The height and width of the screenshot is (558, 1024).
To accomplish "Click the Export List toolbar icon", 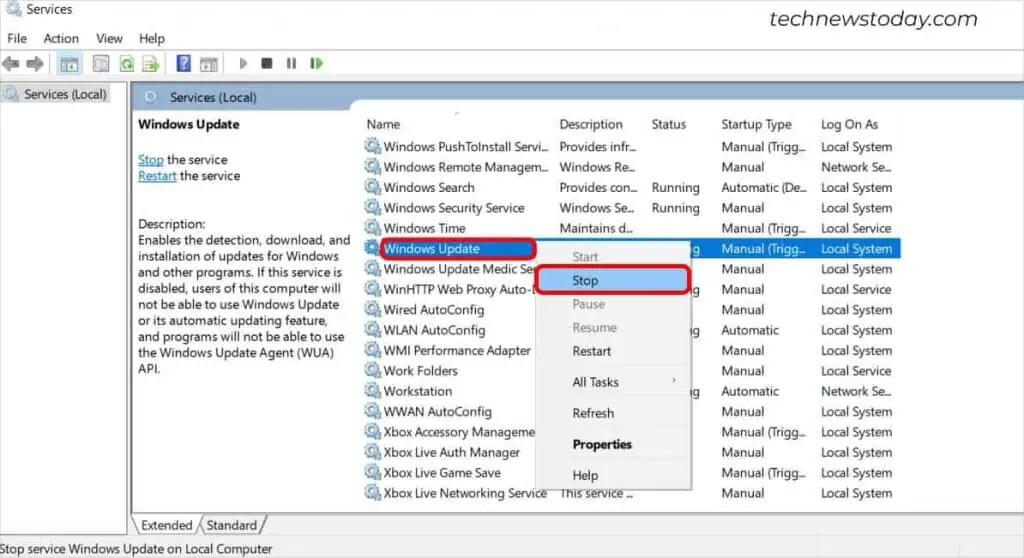I will [x=151, y=63].
